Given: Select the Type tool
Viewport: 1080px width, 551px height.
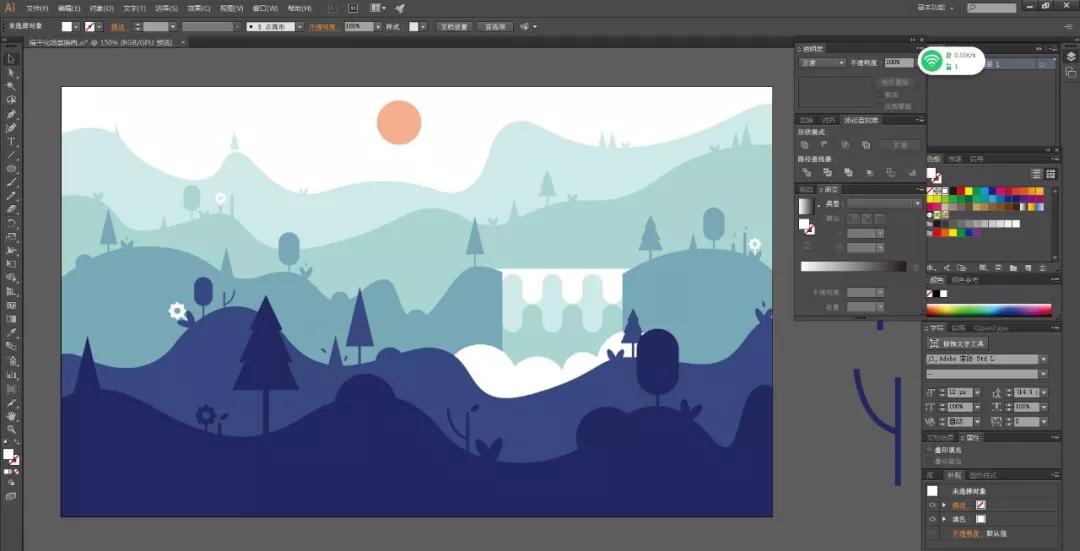Looking at the screenshot, I should 11,142.
